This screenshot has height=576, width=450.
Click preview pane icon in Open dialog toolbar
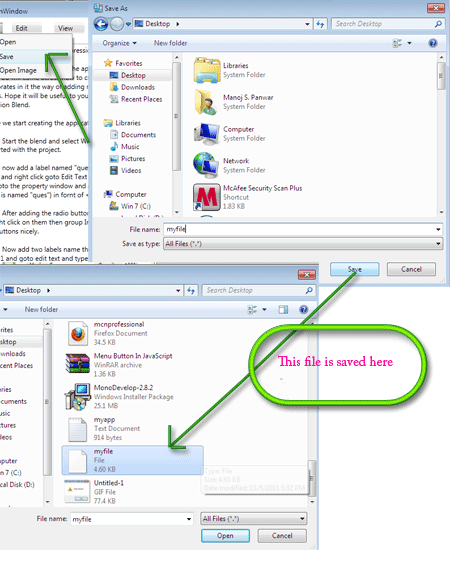tap(283, 310)
